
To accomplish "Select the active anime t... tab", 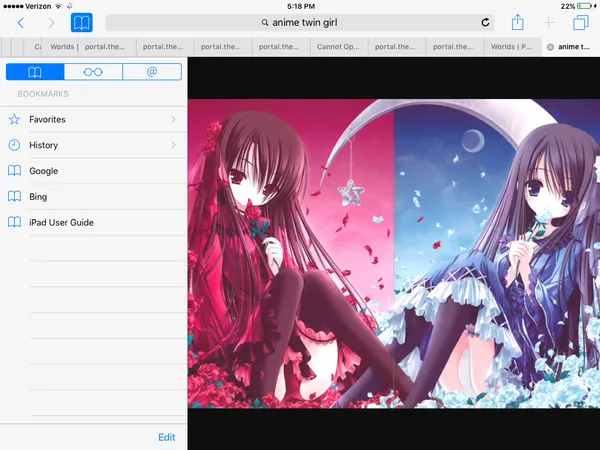I will tap(571, 47).
